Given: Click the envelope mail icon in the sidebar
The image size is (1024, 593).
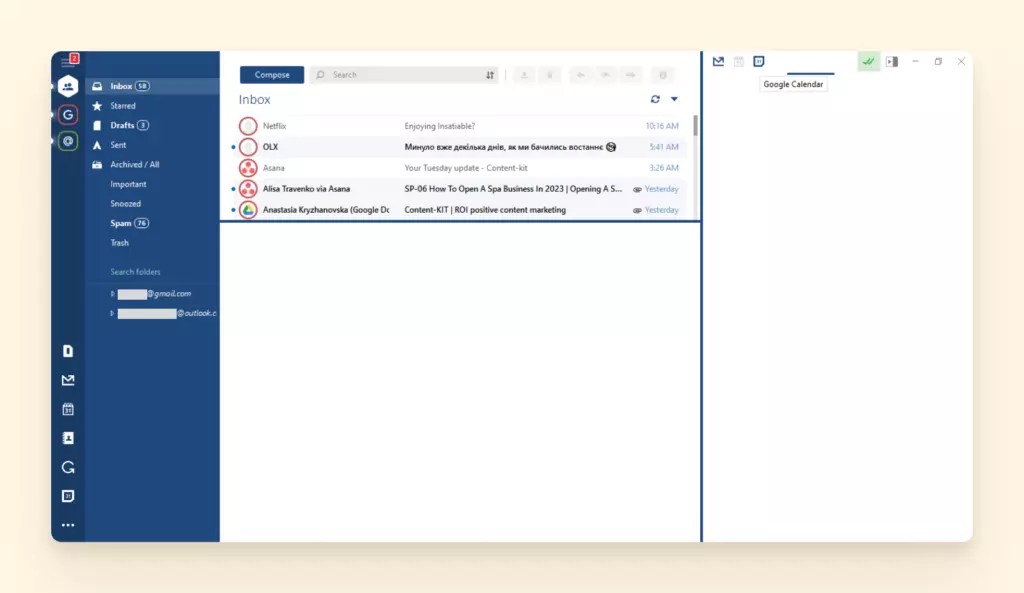Looking at the screenshot, I should [68, 380].
